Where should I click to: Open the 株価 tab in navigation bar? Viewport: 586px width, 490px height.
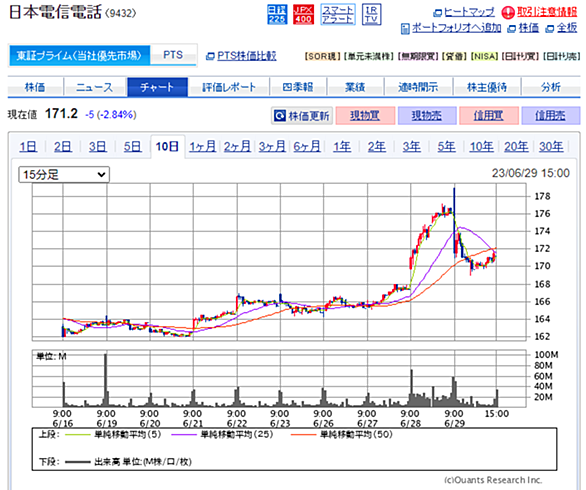pos(35,87)
